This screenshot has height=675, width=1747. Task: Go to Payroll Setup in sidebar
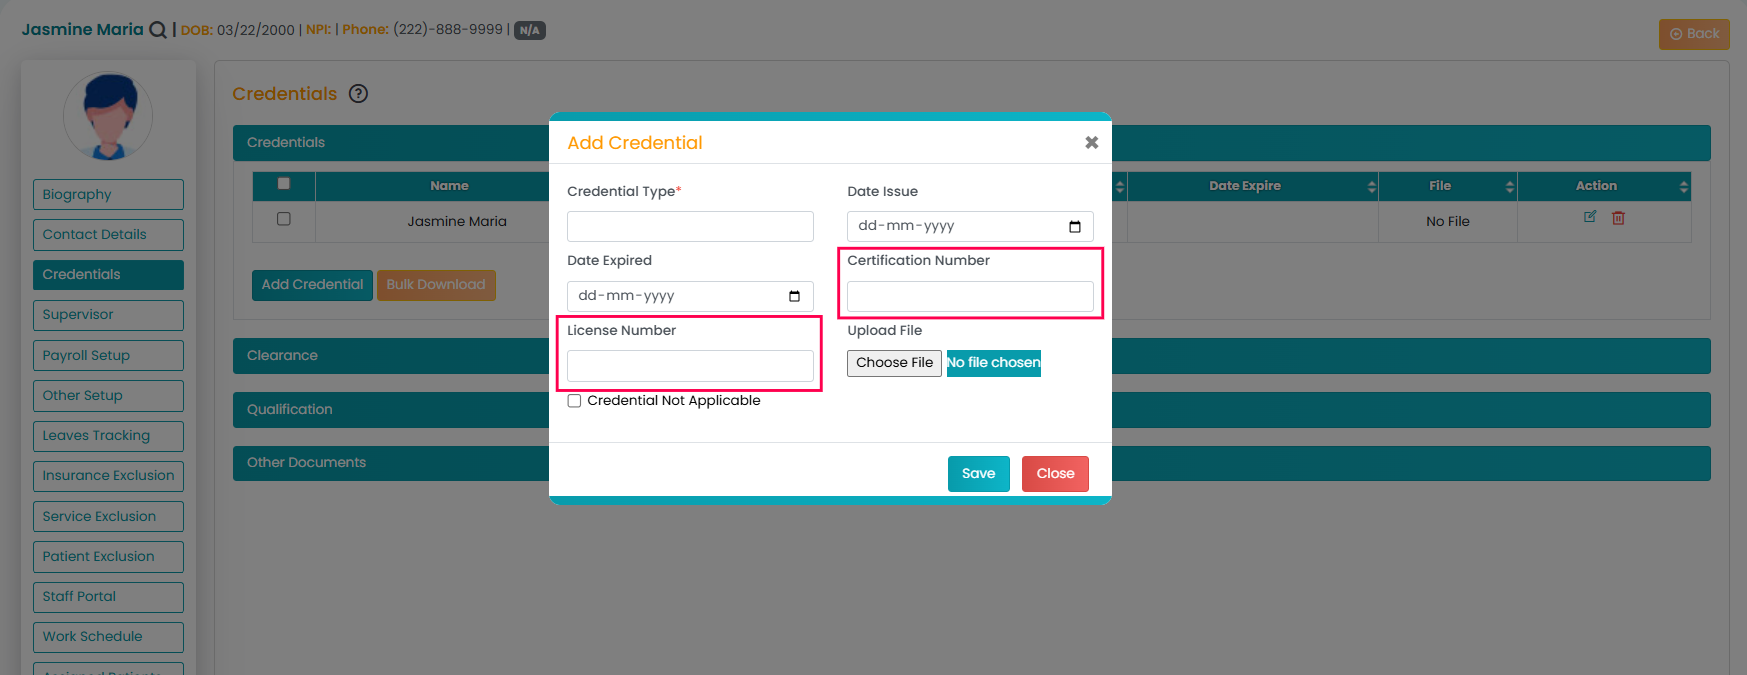(x=108, y=356)
